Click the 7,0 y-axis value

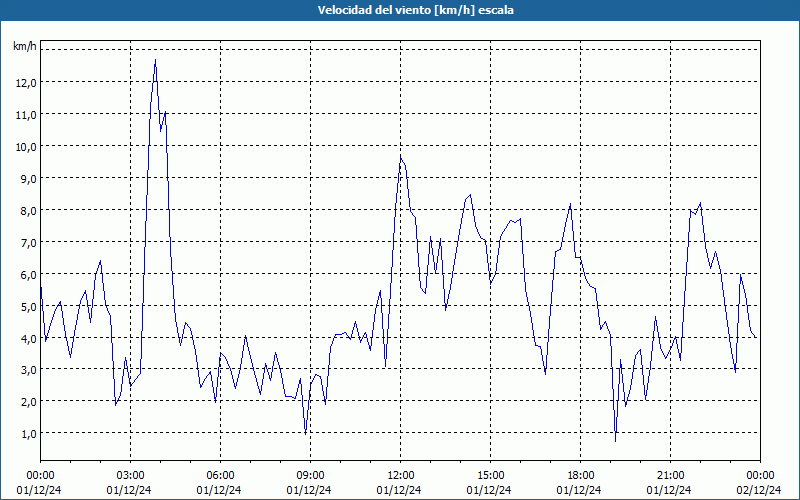tap(28, 243)
